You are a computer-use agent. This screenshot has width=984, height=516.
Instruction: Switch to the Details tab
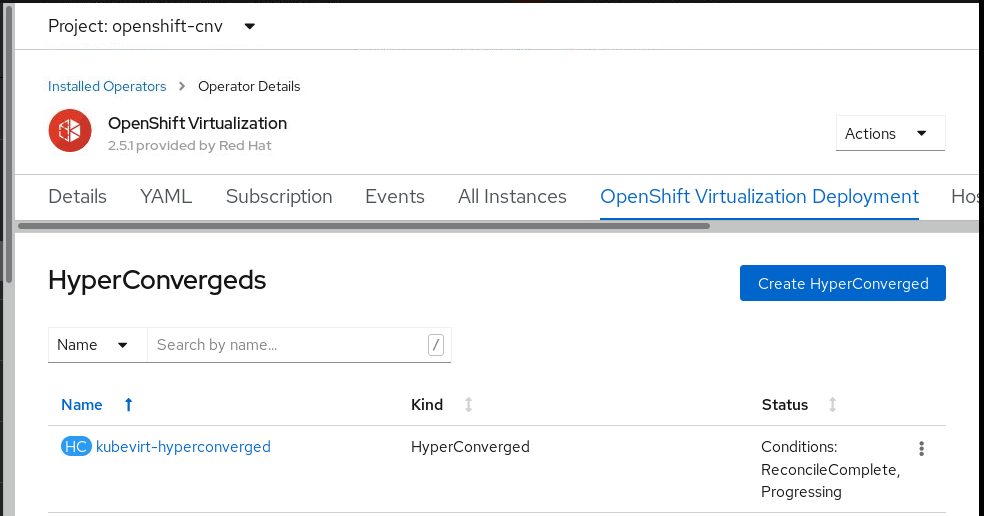coord(77,197)
